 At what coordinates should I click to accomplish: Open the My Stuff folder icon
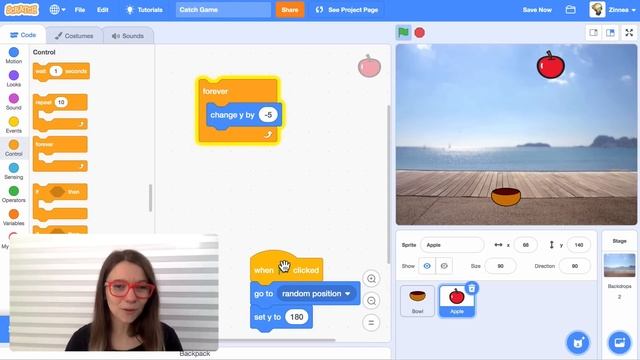tap(571, 9)
